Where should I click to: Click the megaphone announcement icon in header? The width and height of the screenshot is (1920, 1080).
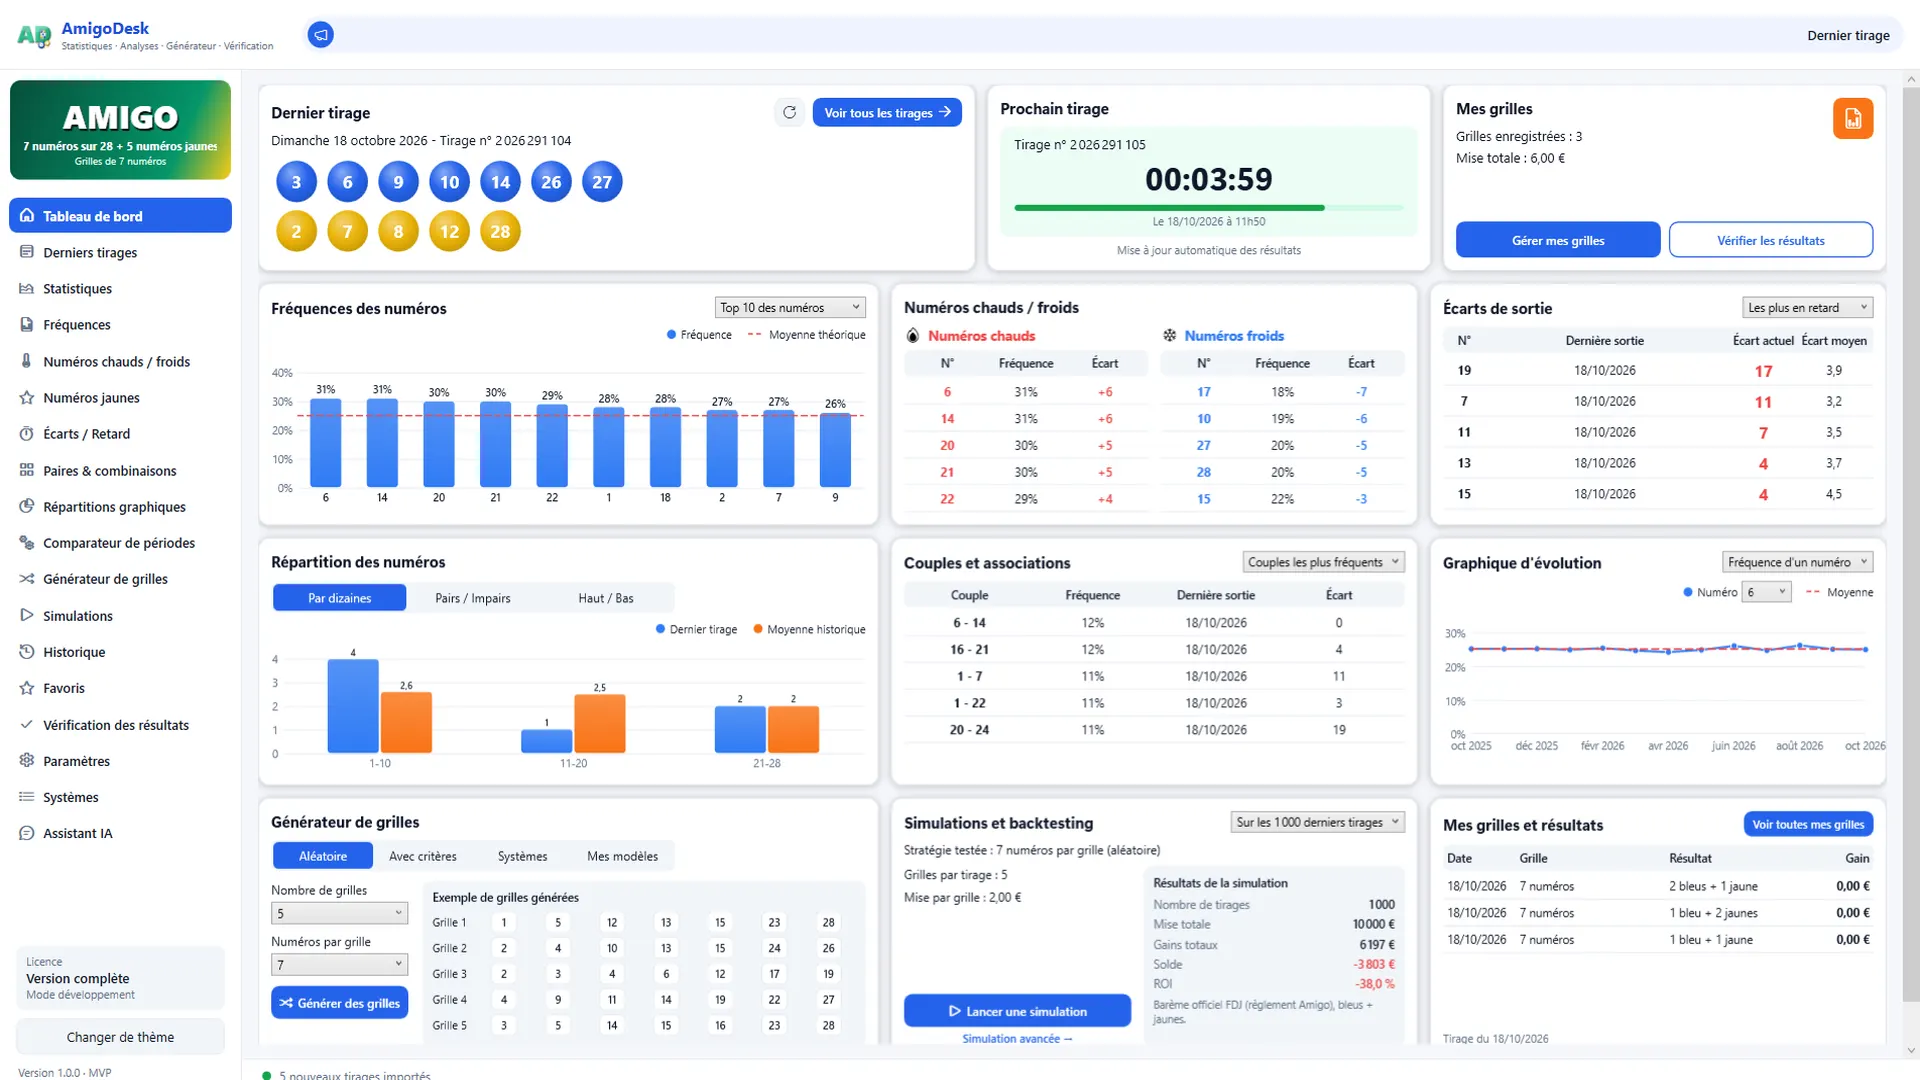[x=320, y=35]
